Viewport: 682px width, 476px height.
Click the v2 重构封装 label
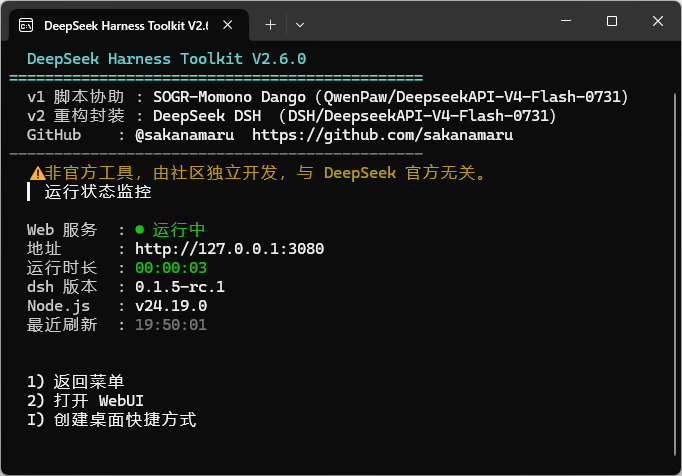pyautogui.click(x=76, y=116)
